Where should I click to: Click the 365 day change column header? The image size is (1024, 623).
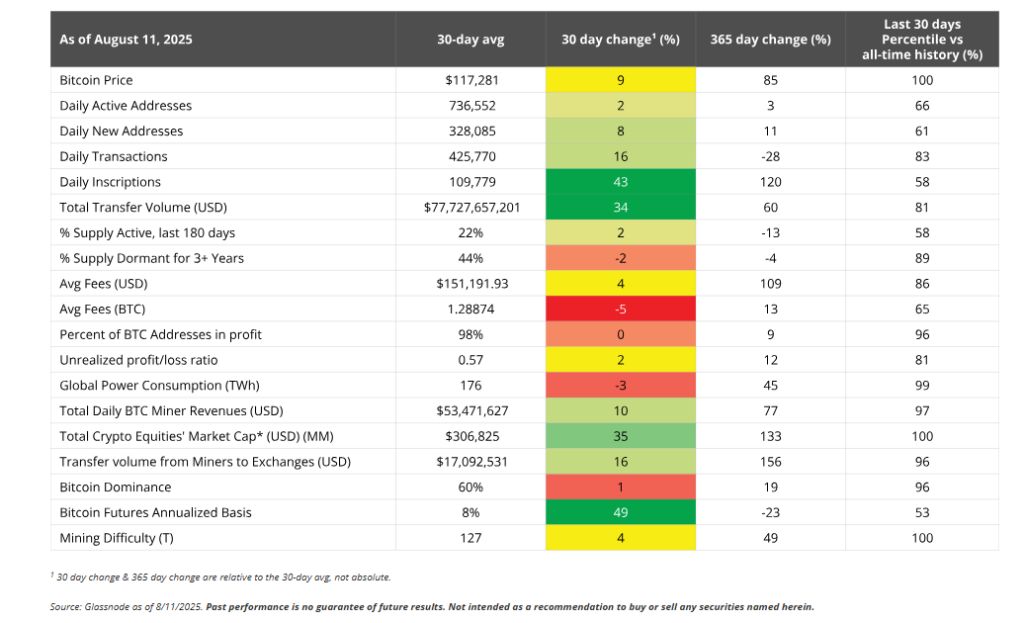point(770,40)
